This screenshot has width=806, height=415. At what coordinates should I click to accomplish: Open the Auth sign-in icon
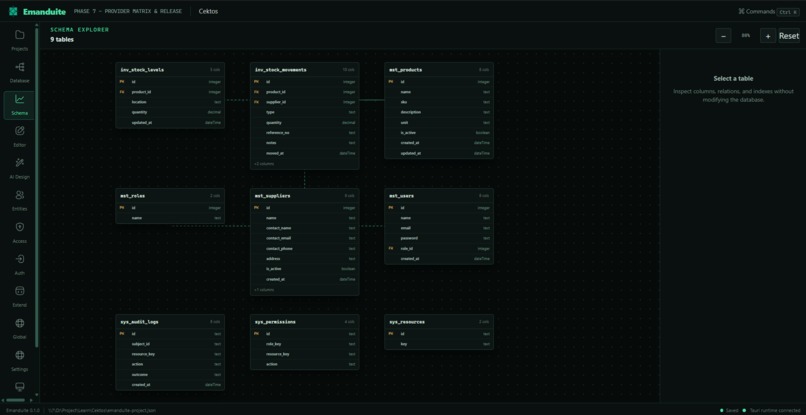(20, 259)
